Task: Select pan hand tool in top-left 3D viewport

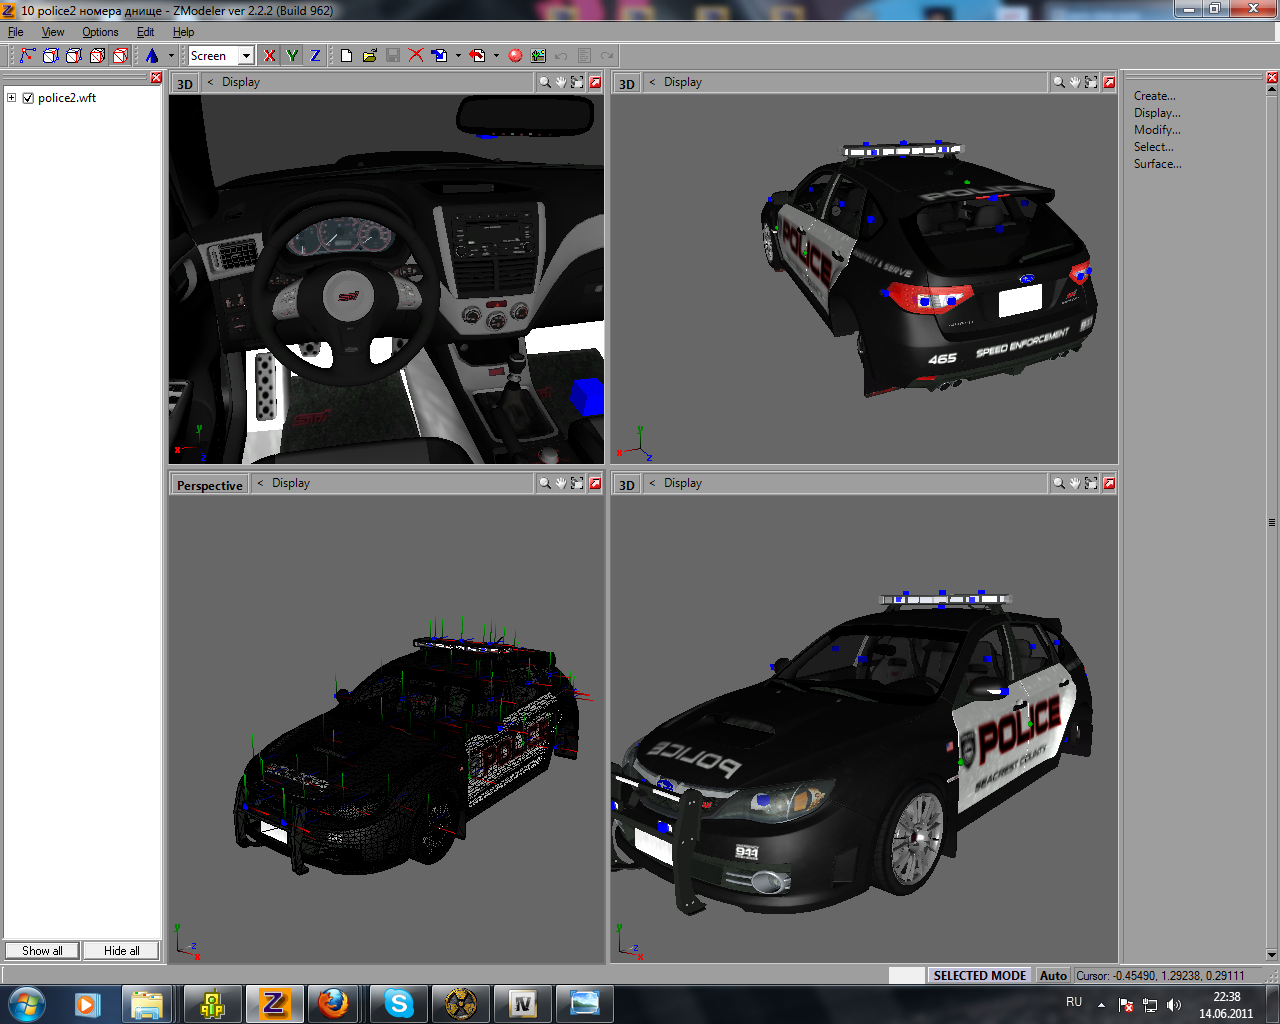Action: click(561, 83)
